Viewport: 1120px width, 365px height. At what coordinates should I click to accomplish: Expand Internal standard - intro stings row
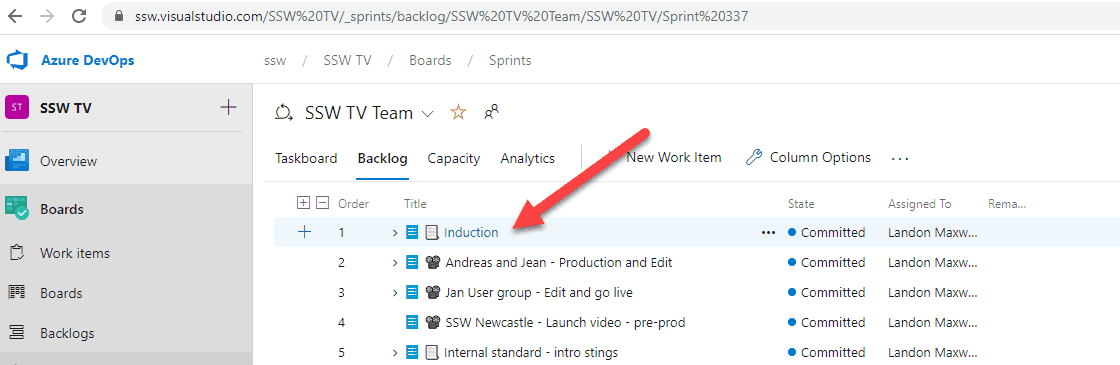pyautogui.click(x=394, y=353)
